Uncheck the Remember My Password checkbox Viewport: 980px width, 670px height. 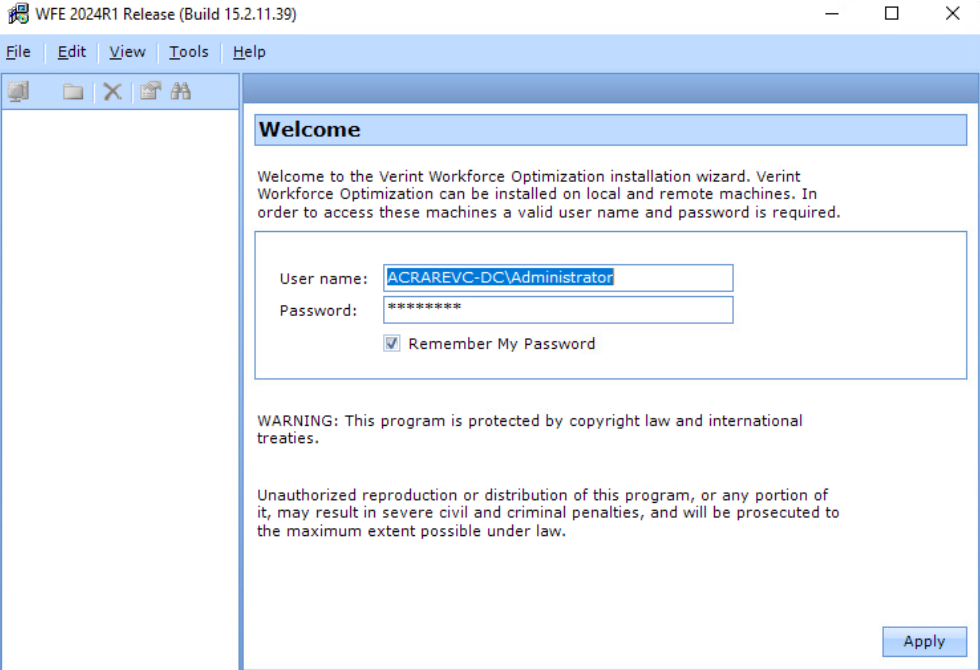click(392, 344)
